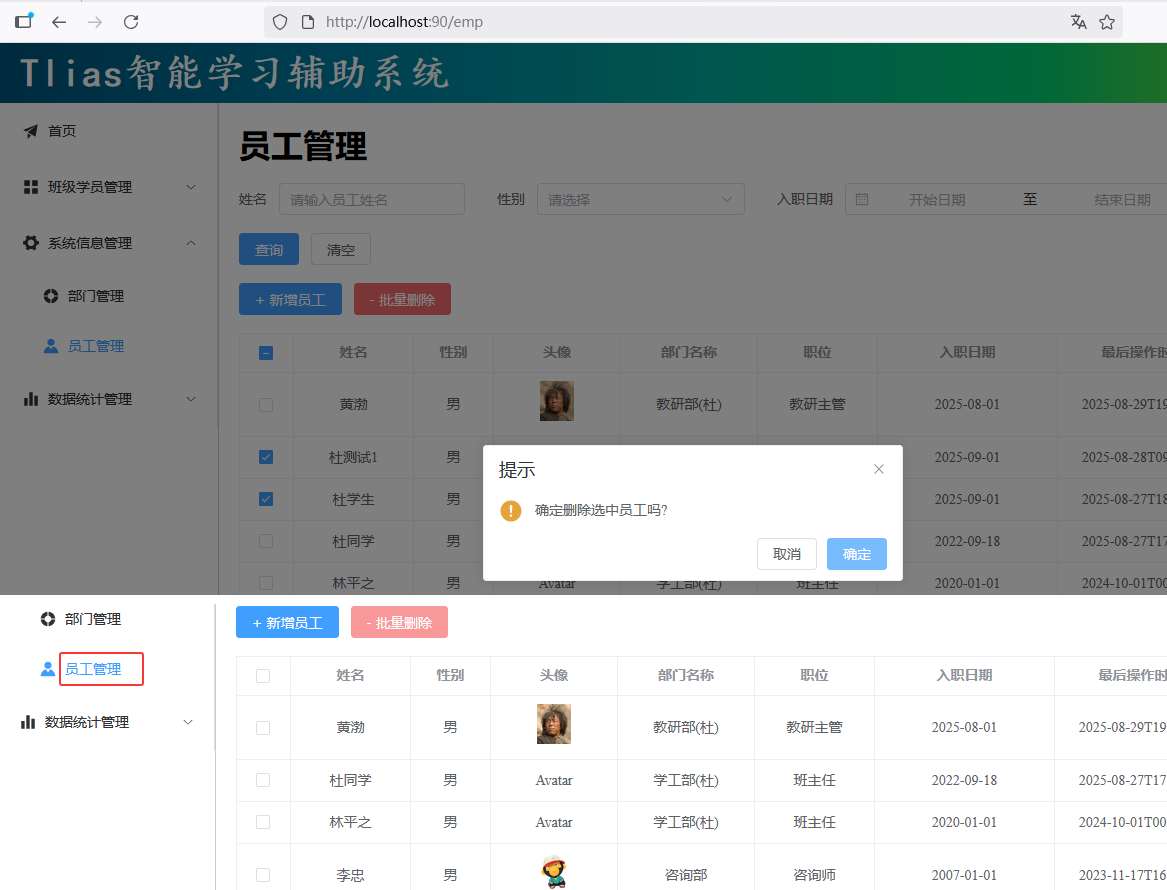The width and height of the screenshot is (1167, 890).
Task: Click the 姓名 search input field
Action: 371,200
